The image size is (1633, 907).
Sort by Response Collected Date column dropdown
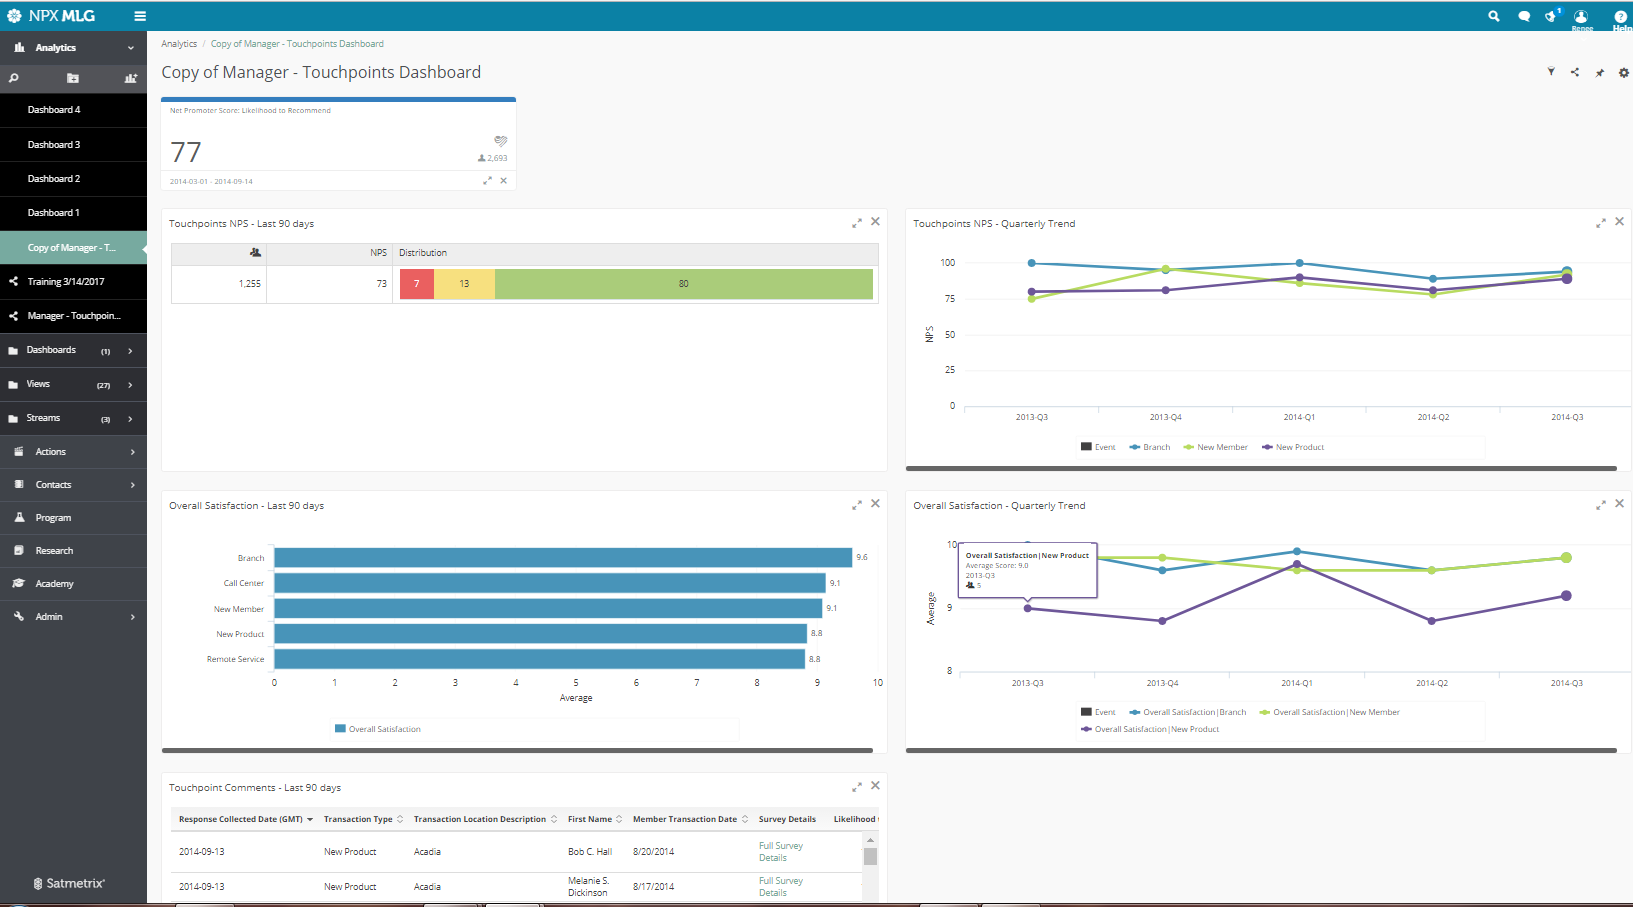point(310,820)
